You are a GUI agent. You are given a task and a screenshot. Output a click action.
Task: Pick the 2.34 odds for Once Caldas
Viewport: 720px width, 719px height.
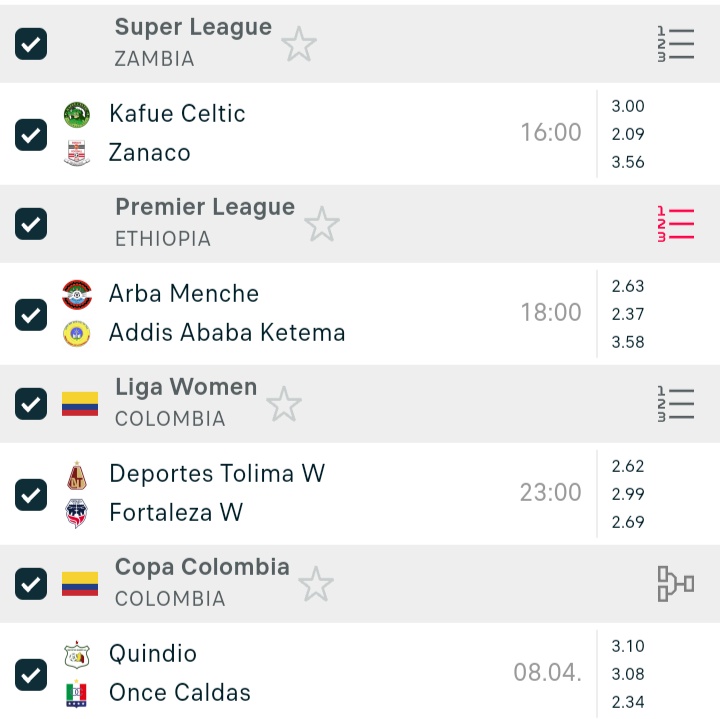tap(628, 702)
